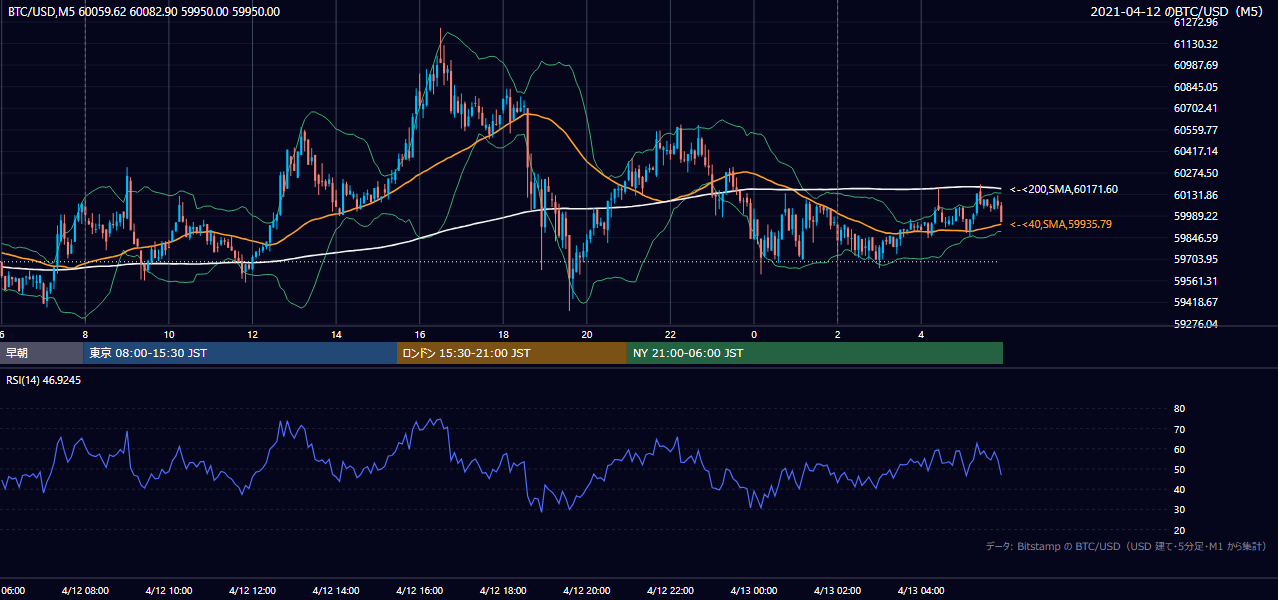Image resolution: width=1278 pixels, height=600 pixels.
Task: Click time label 4/13 00:00
Action: (x=754, y=591)
